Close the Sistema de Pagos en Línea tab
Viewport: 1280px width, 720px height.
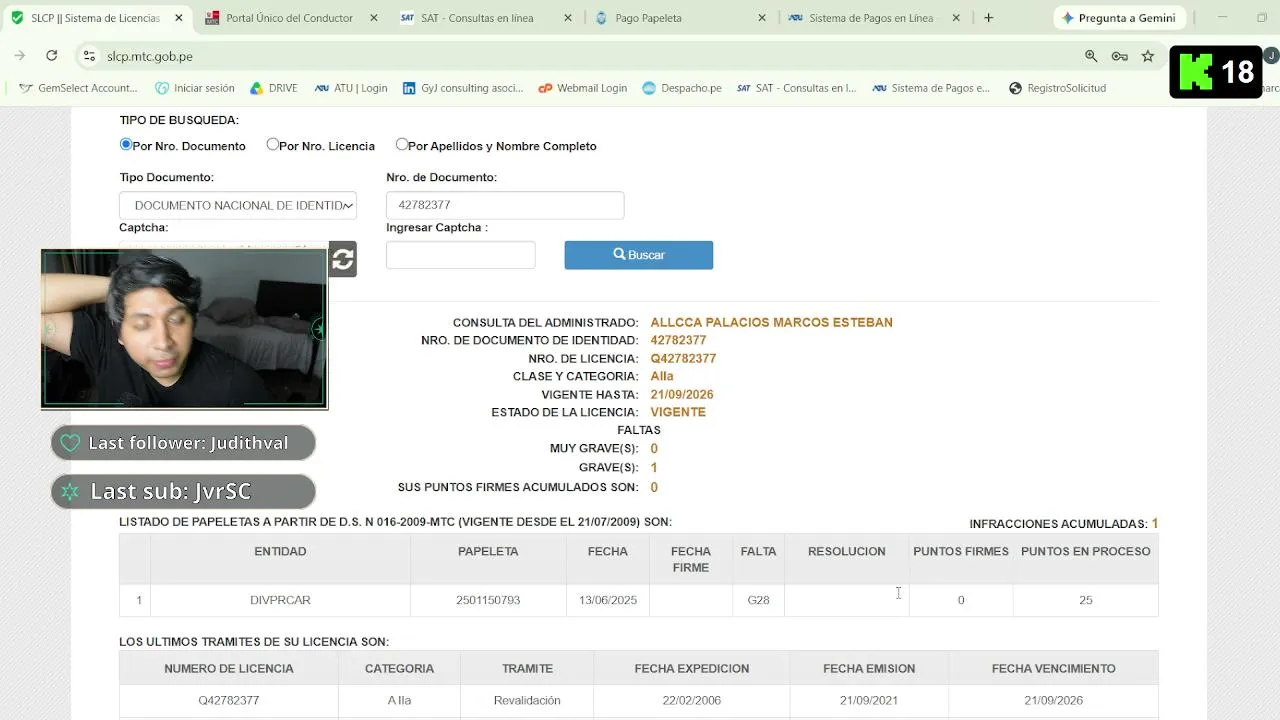(955, 18)
